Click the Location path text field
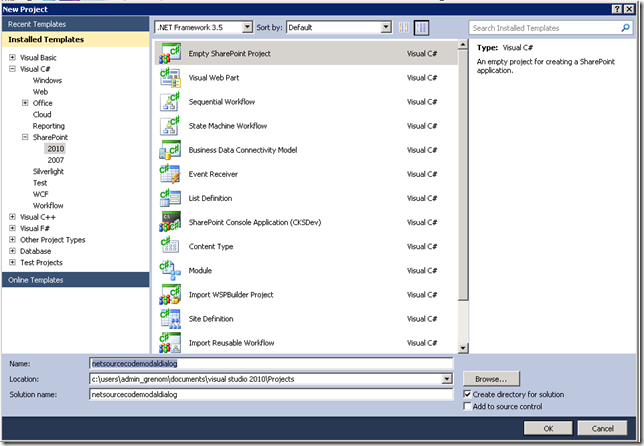 click(x=266, y=379)
